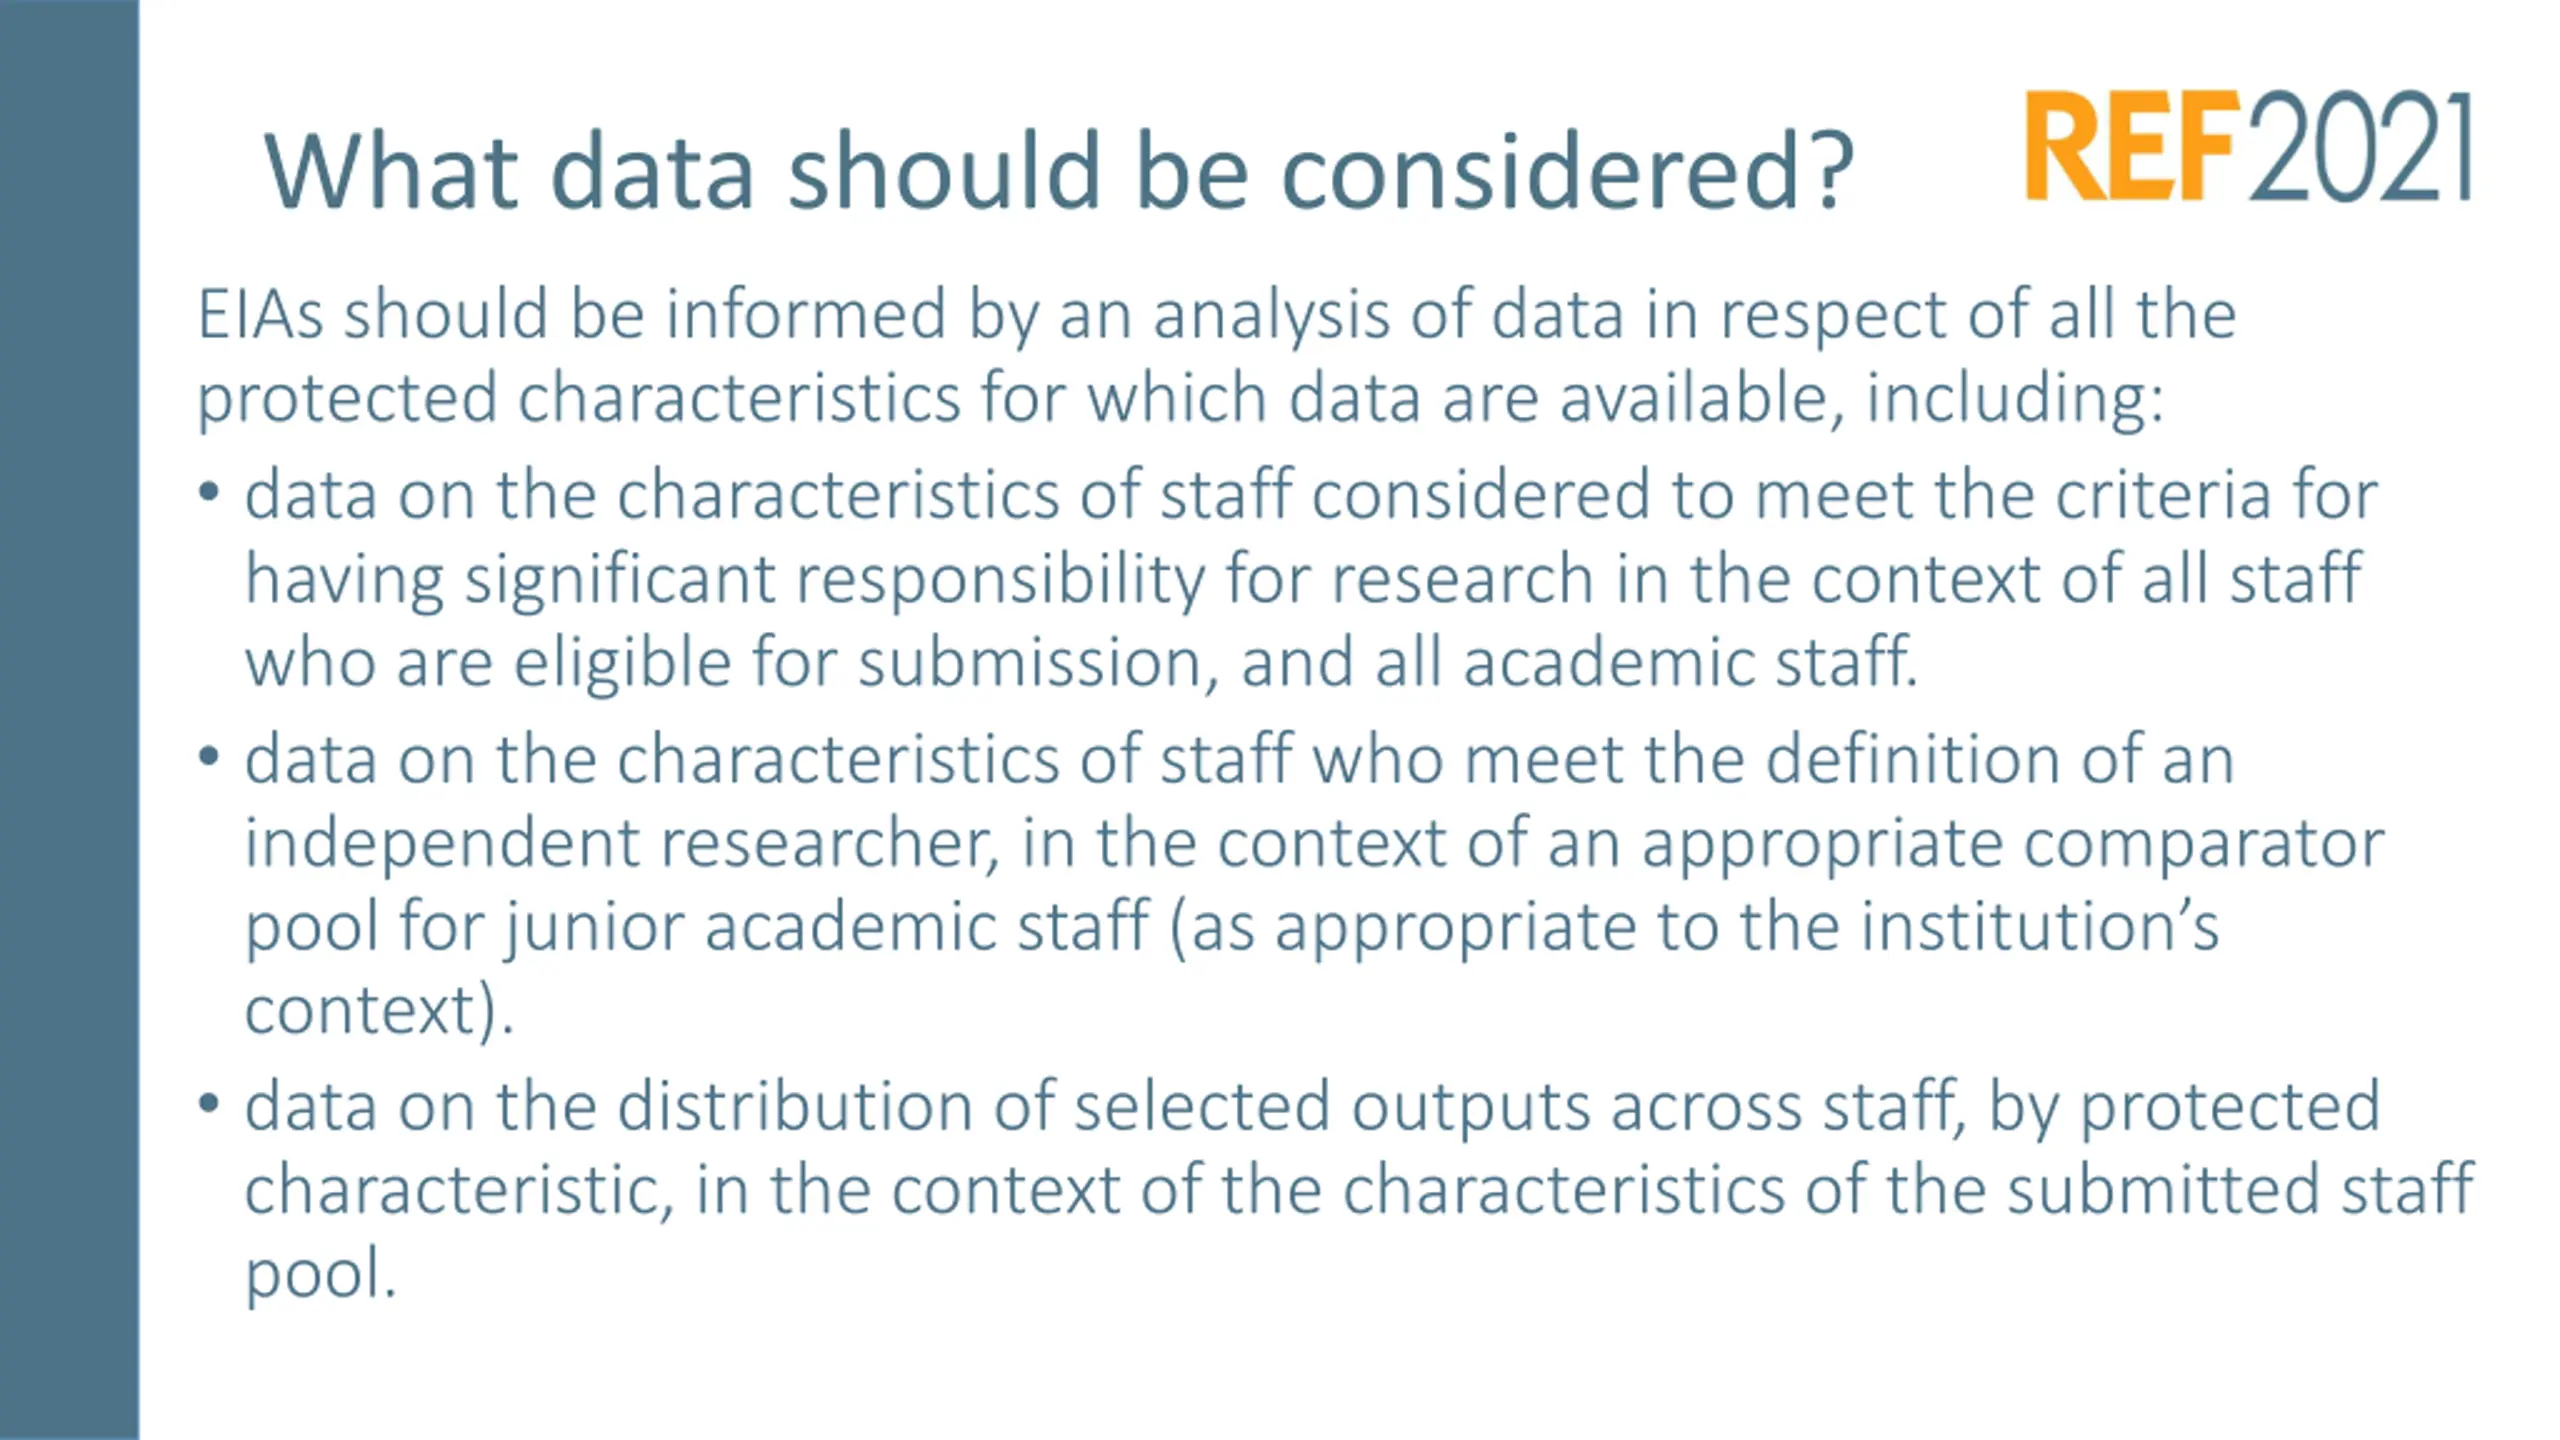Click the REF2021 logo
Image resolution: width=2560 pixels, height=1440 pixels.
click(x=2248, y=146)
